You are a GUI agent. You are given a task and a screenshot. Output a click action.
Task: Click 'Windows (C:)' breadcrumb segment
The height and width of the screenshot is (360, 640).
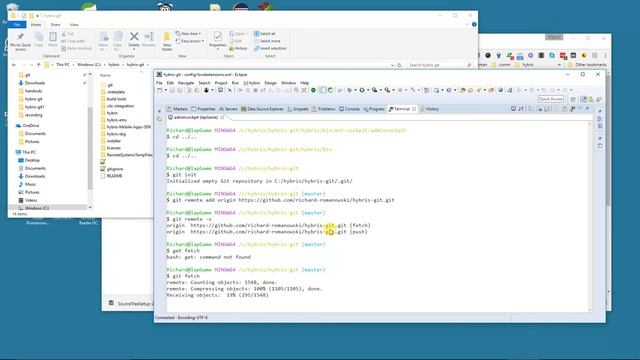(89, 65)
